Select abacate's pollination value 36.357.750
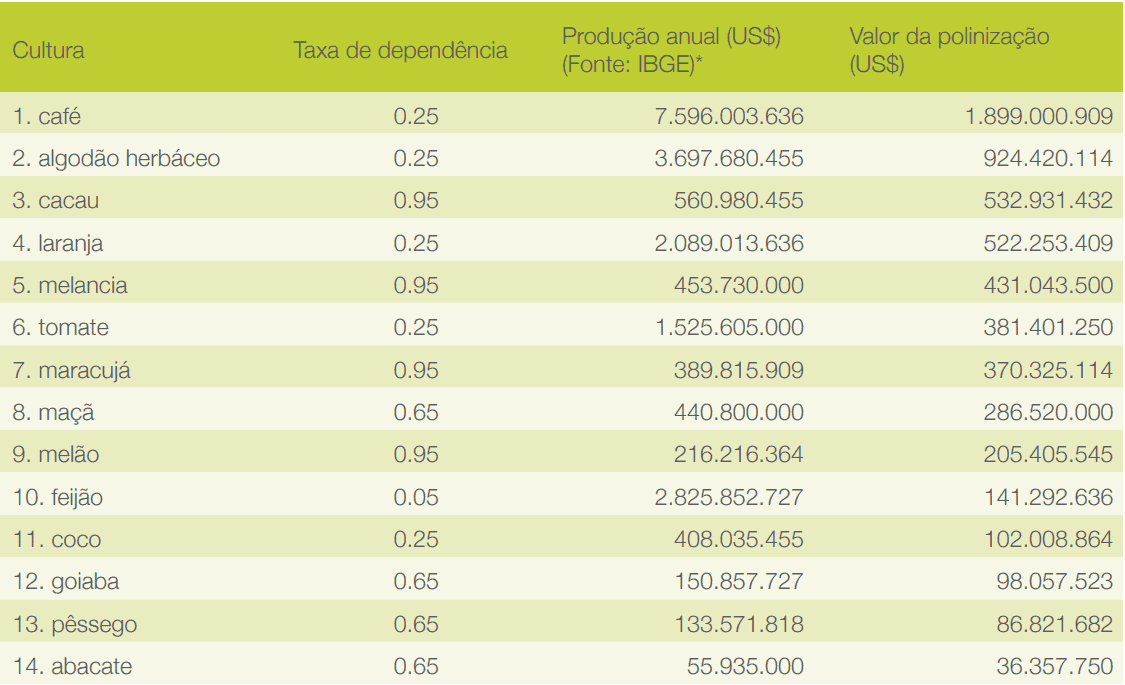 [x=1054, y=667]
